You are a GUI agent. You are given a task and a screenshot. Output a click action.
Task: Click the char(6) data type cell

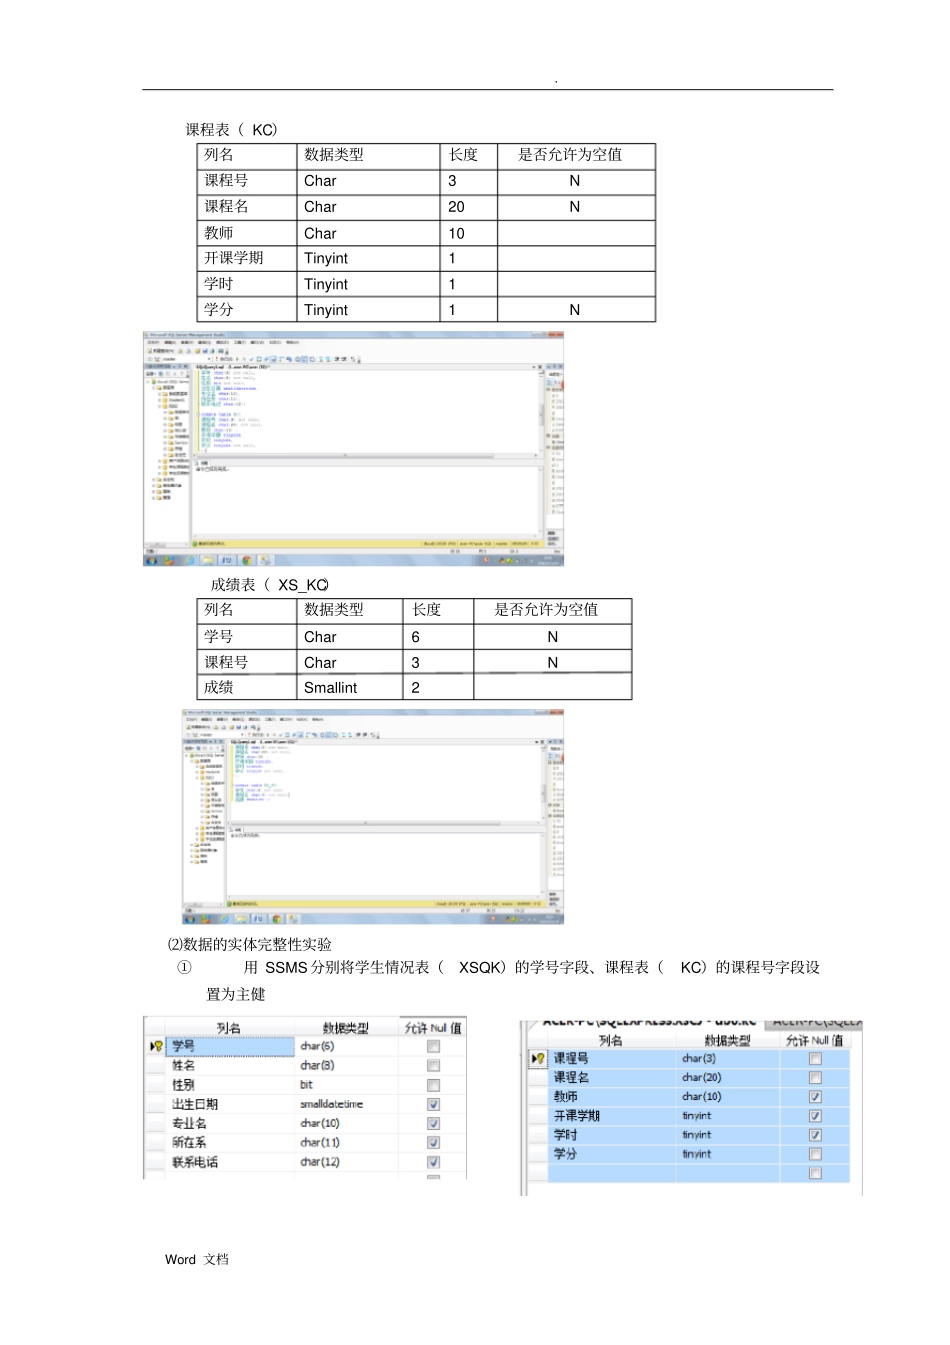[x=347, y=1046]
